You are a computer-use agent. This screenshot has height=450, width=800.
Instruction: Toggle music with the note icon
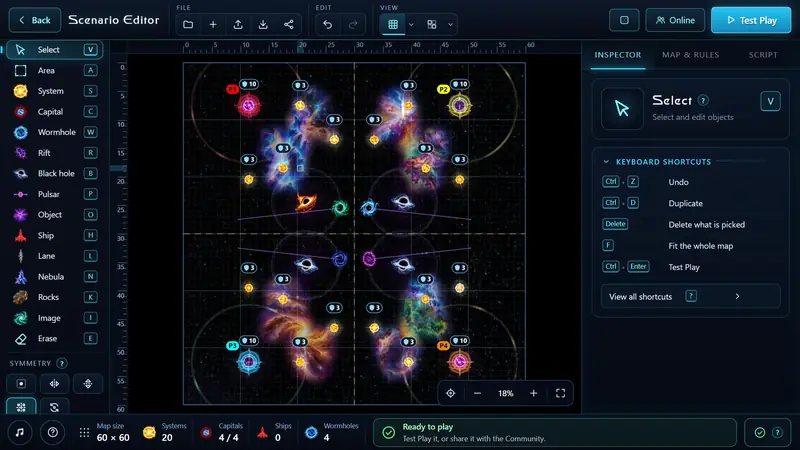[20, 433]
